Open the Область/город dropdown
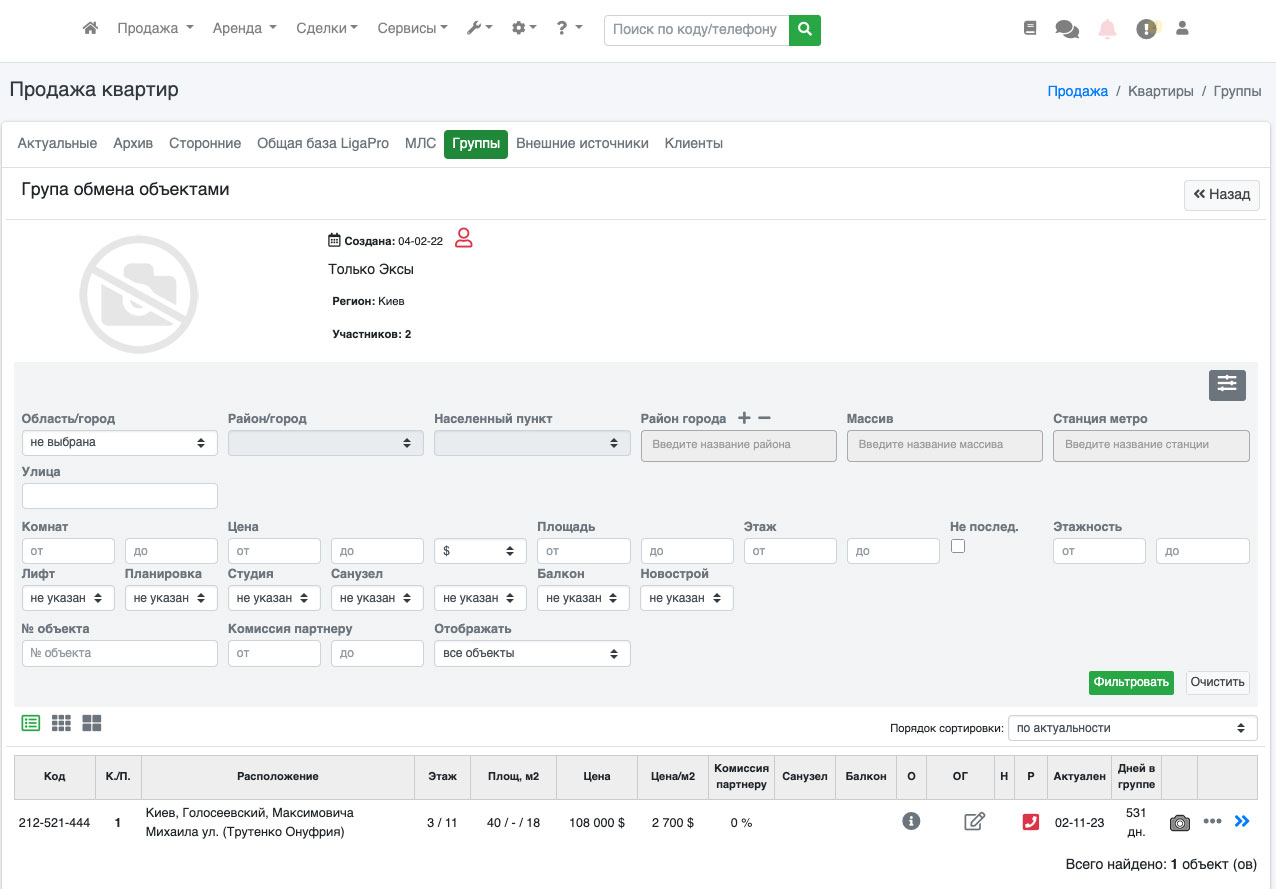The height and width of the screenshot is (889, 1276). [x=119, y=442]
